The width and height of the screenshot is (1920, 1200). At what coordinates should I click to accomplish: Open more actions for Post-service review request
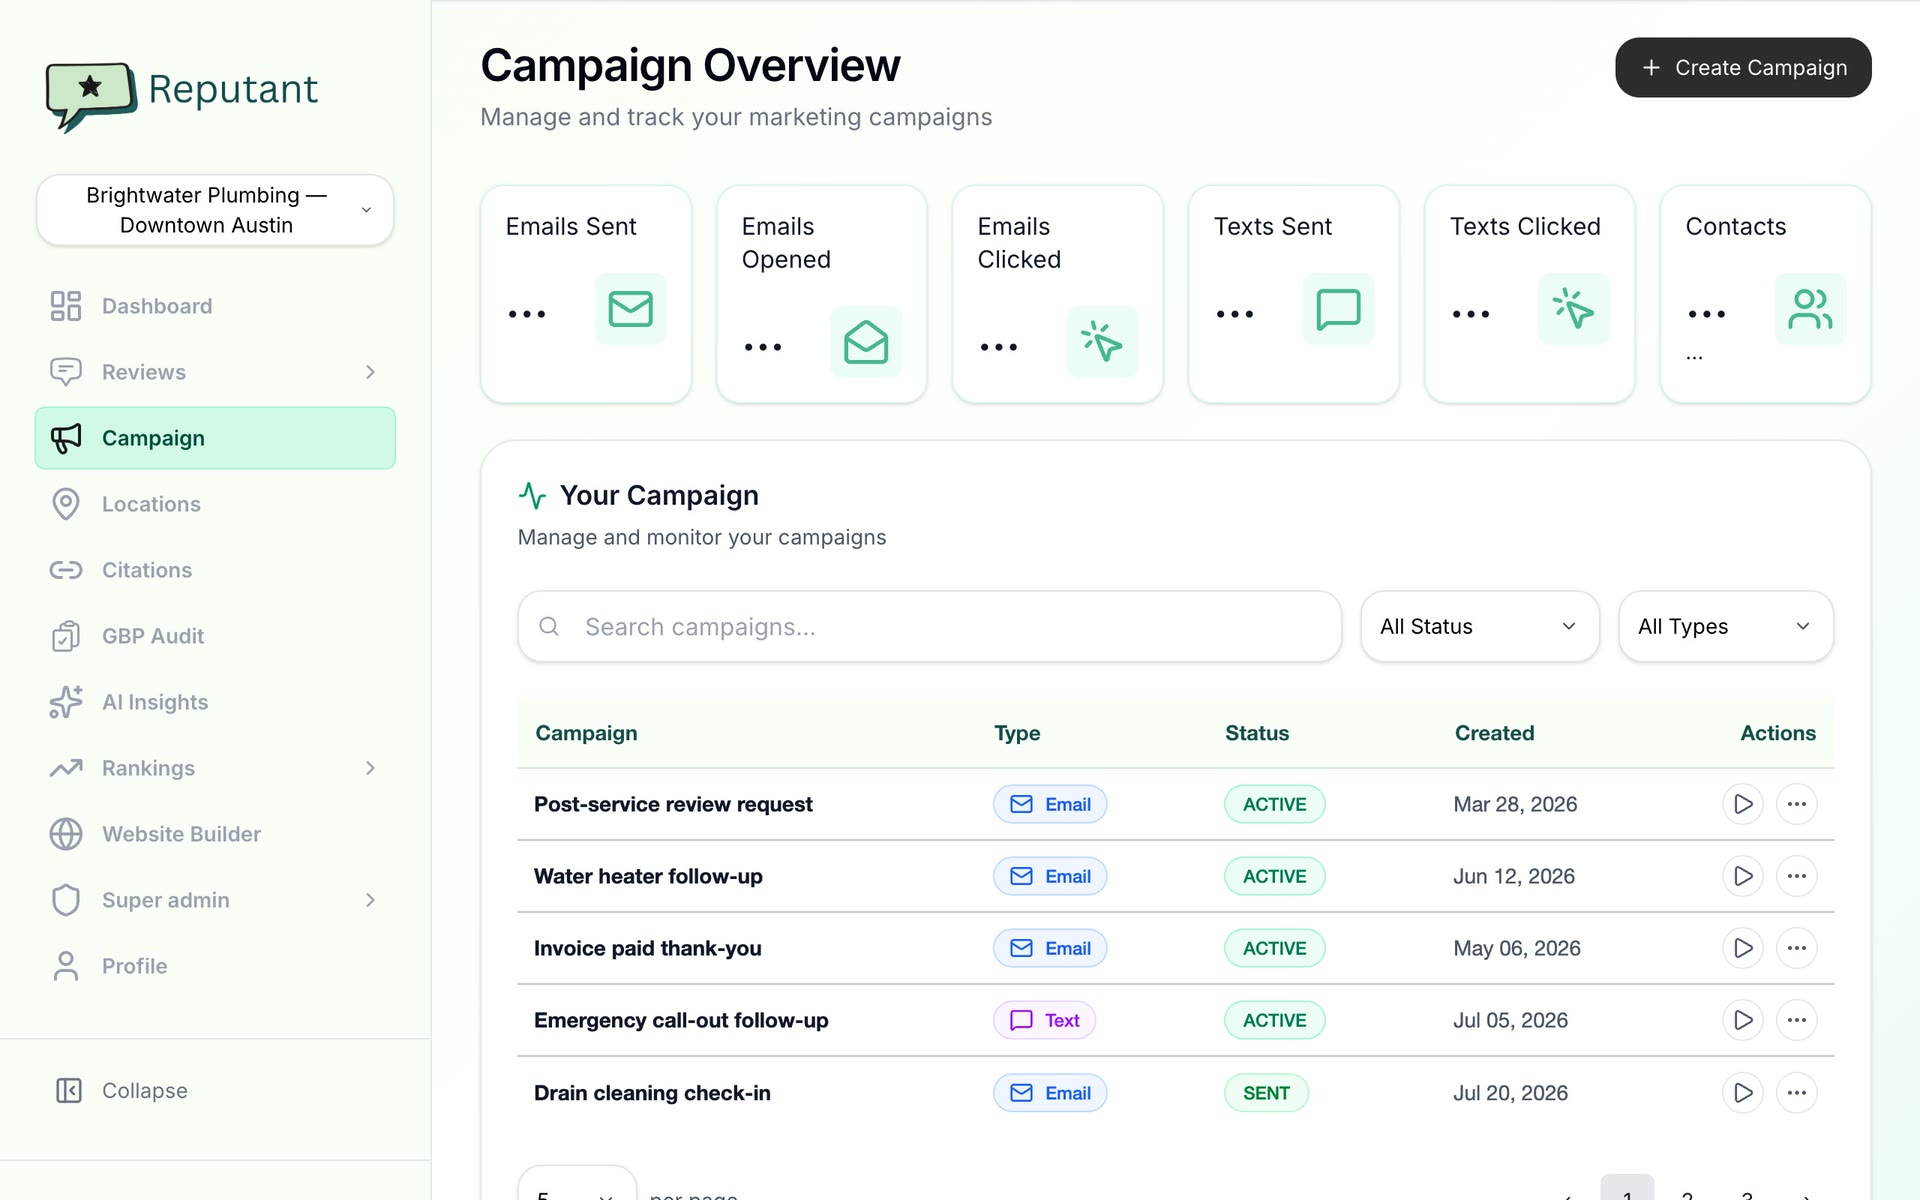click(1797, 804)
